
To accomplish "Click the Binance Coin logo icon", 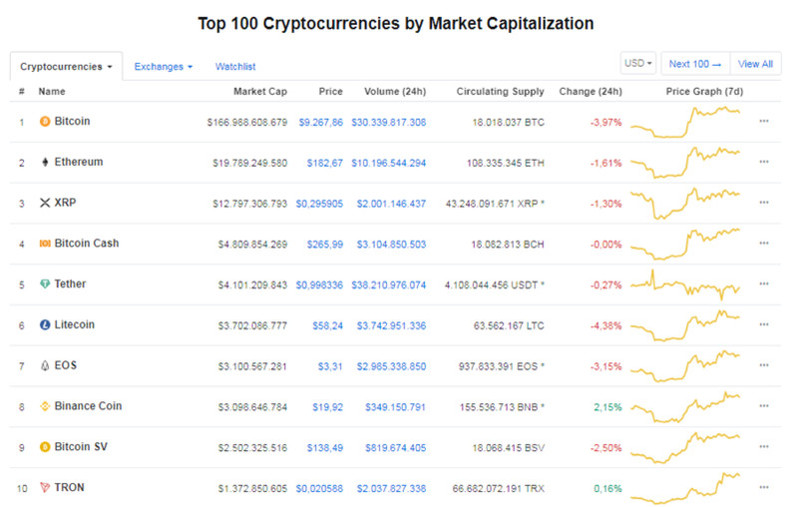I will (x=45, y=406).
